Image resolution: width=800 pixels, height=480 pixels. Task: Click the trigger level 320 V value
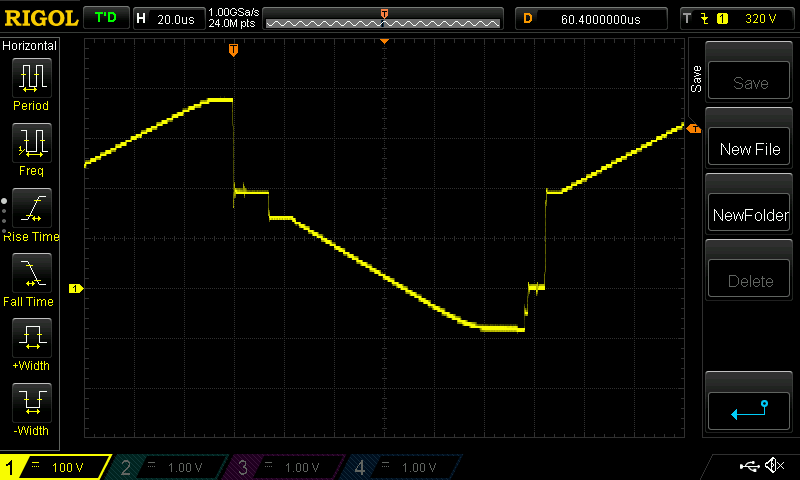pyautogui.click(x=760, y=19)
